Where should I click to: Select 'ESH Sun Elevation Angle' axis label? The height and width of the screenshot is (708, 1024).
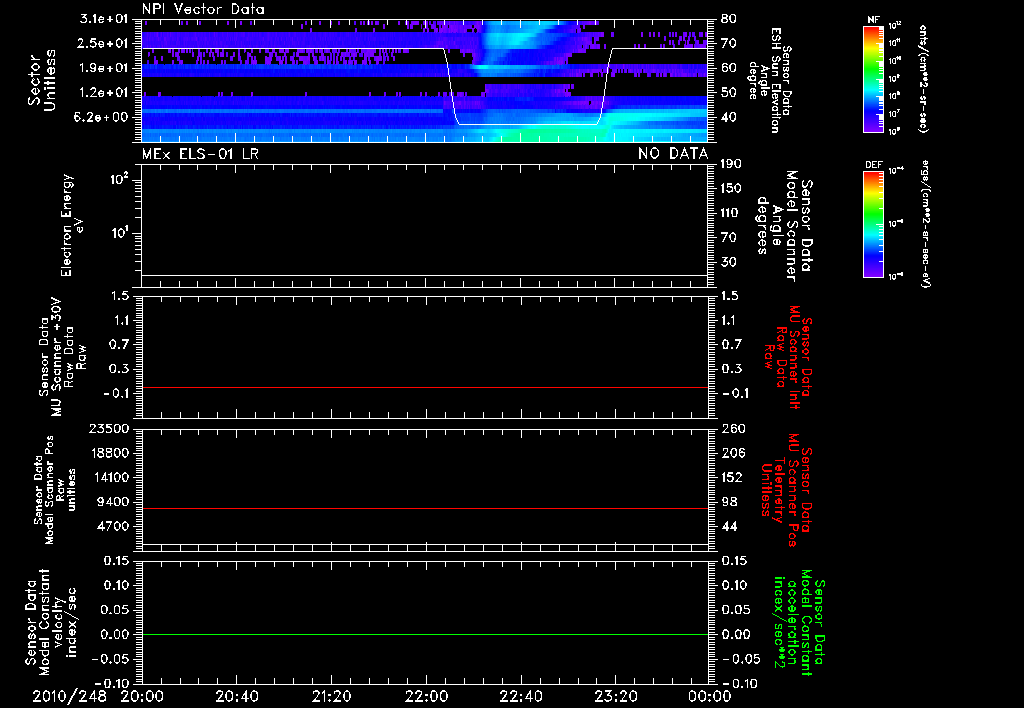click(769, 80)
